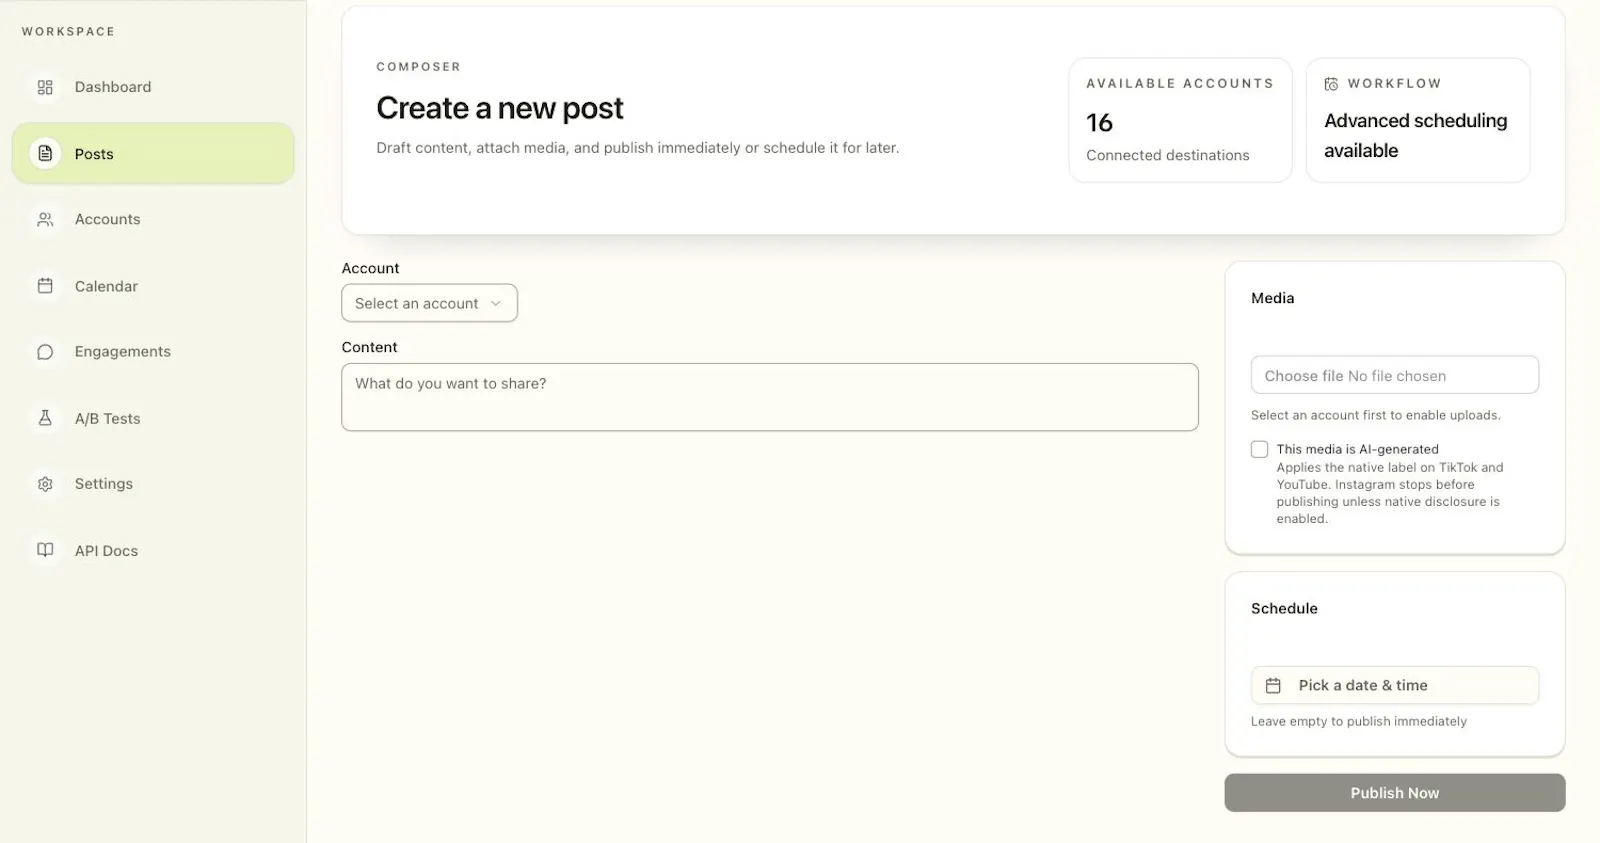Focus the Content text area
Image resolution: width=1600 pixels, height=843 pixels.
(770, 397)
